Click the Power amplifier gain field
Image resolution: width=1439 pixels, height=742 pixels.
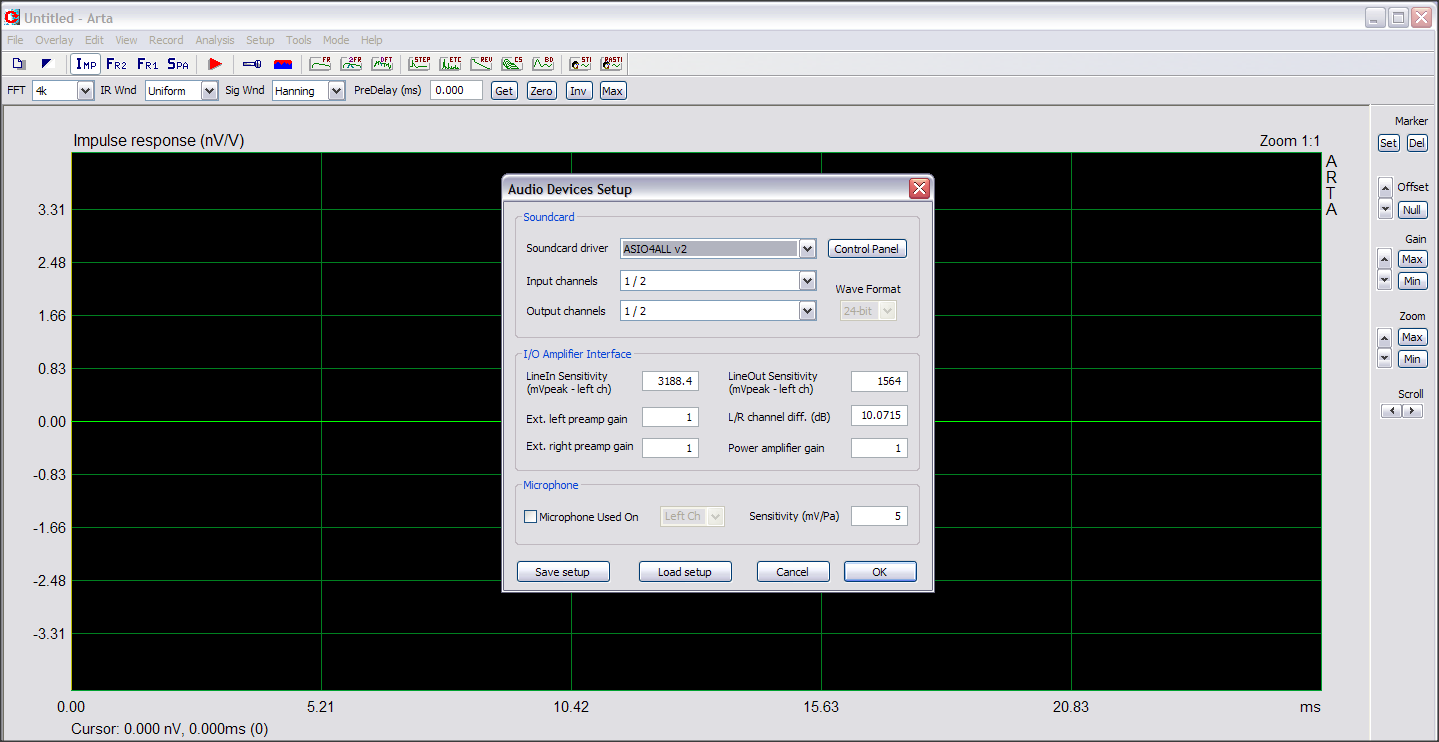tap(879, 448)
